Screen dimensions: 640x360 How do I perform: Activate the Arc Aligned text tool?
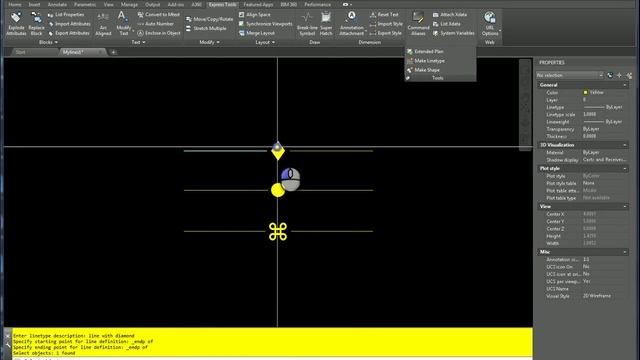coord(103,24)
